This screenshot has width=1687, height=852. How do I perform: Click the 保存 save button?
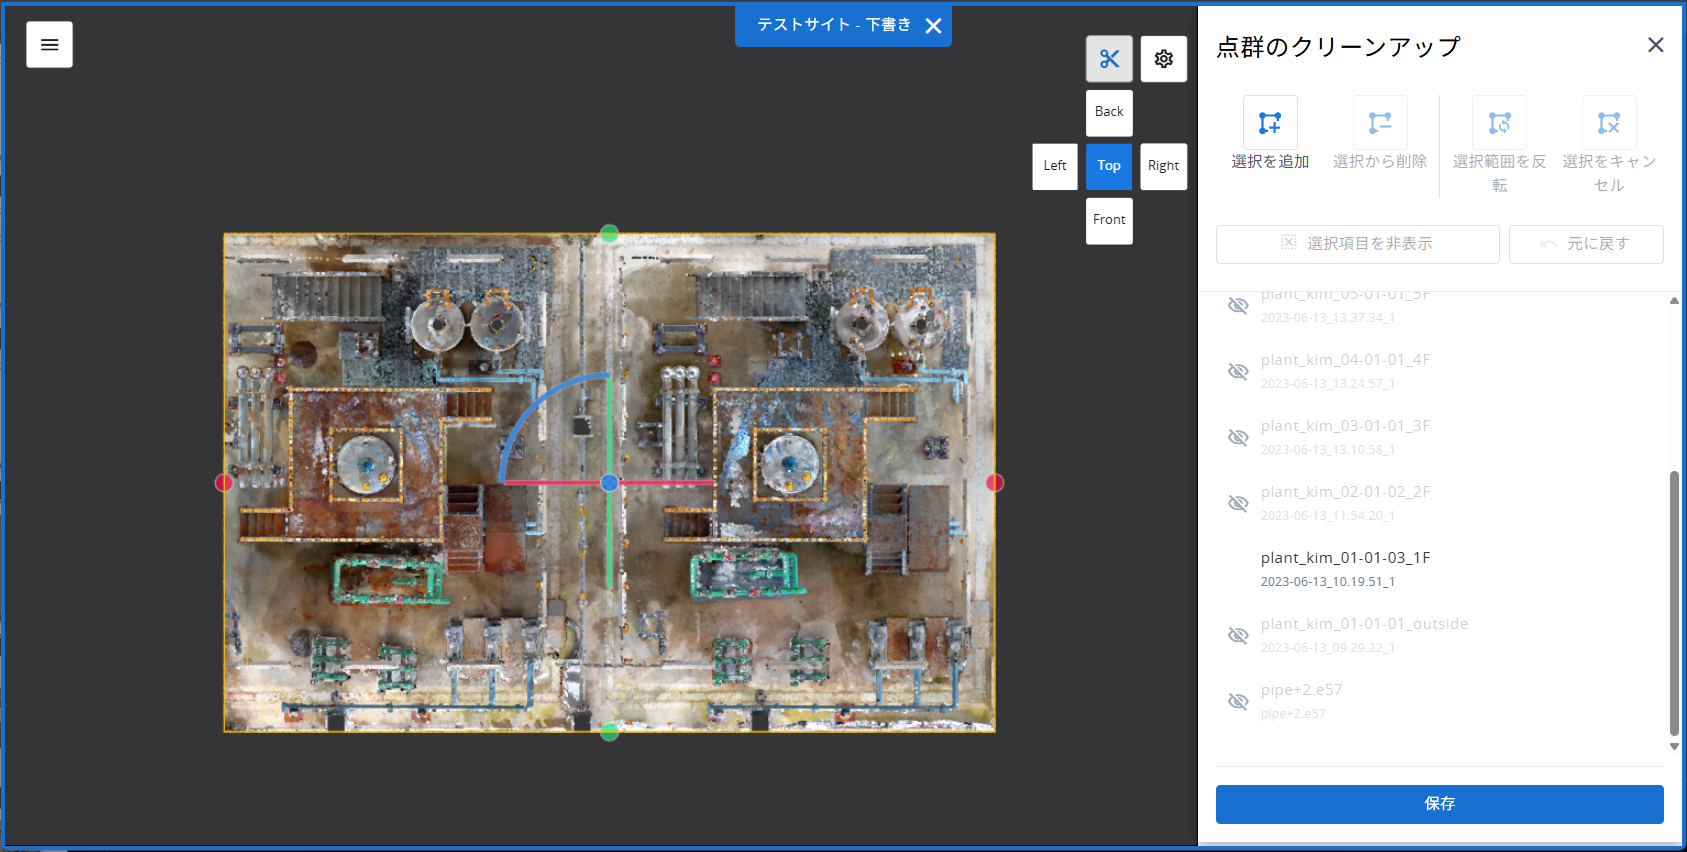pyautogui.click(x=1439, y=804)
